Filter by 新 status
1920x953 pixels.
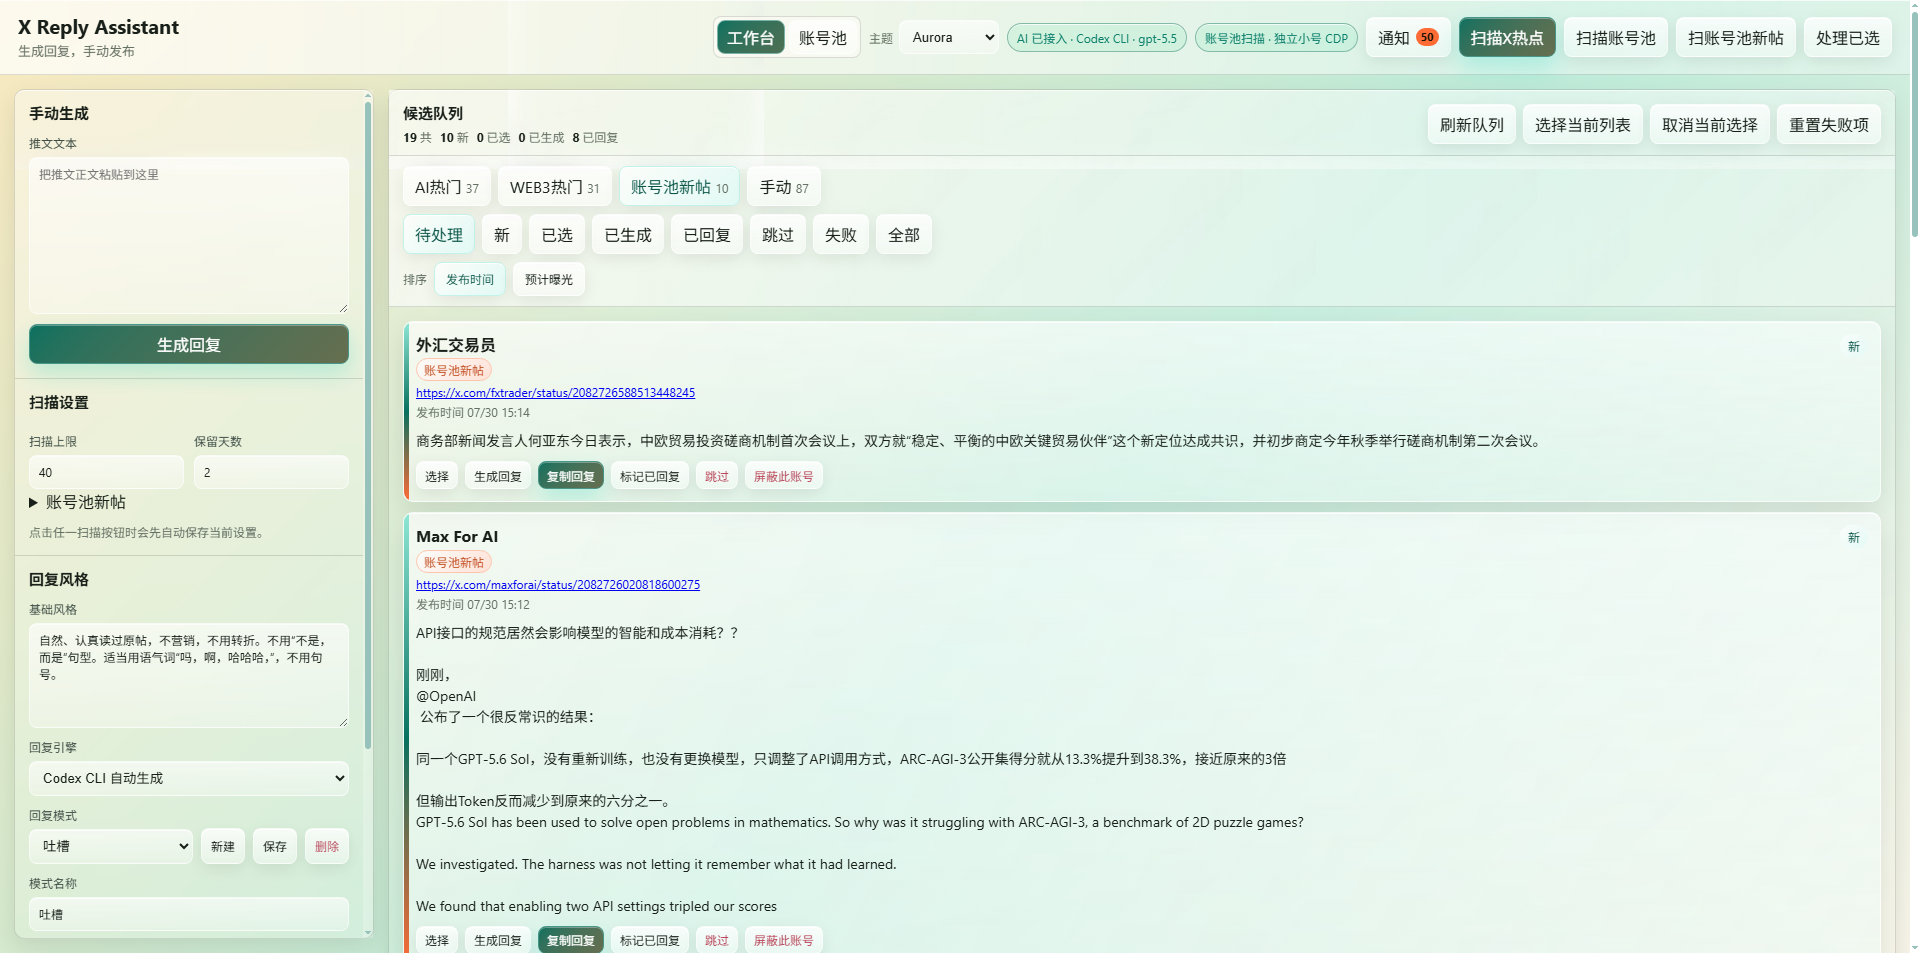click(x=502, y=235)
